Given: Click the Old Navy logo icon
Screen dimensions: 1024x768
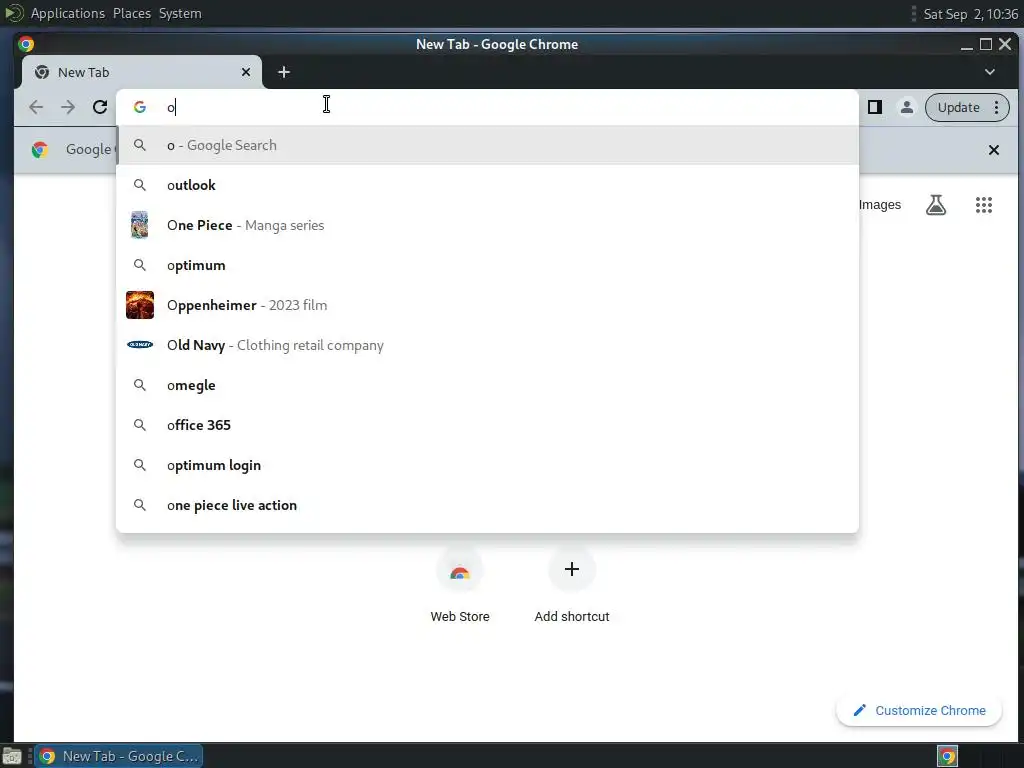Looking at the screenshot, I should click(140, 345).
